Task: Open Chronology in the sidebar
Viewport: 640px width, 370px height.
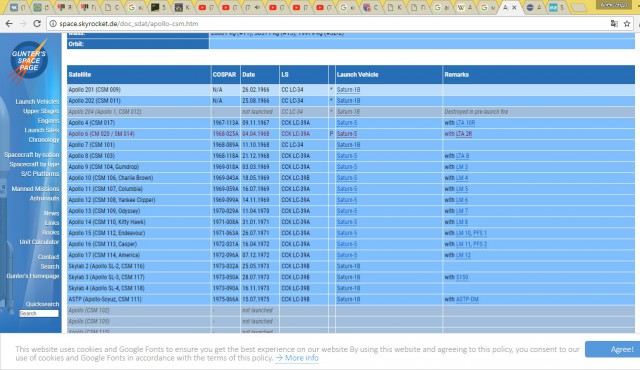Action: (x=44, y=140)
